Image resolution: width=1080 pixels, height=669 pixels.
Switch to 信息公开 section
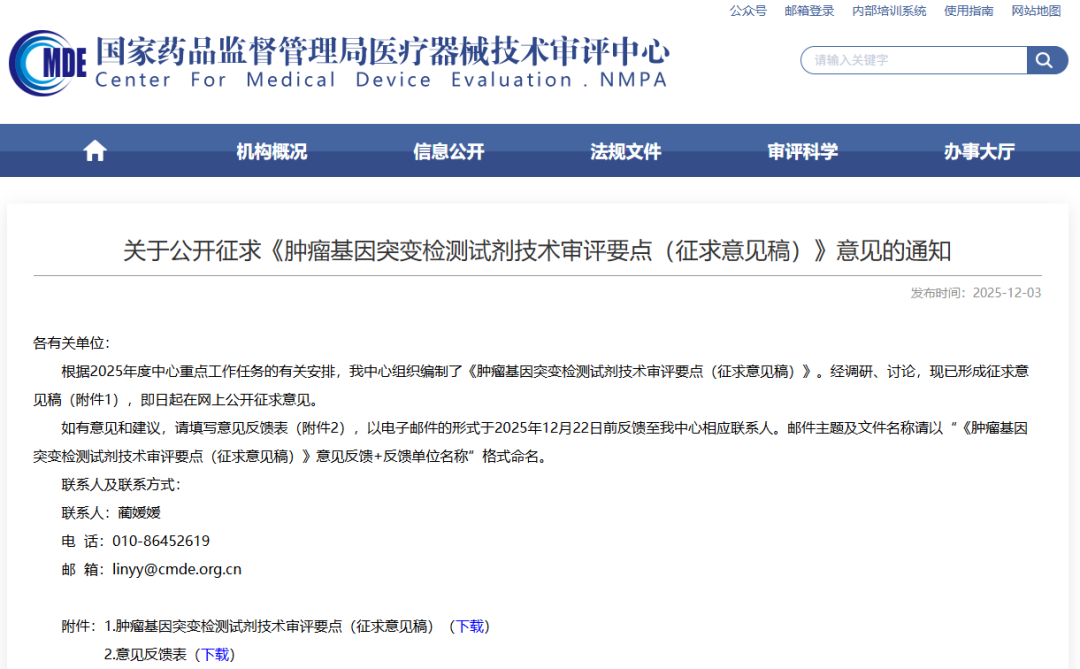coord(447,150)
